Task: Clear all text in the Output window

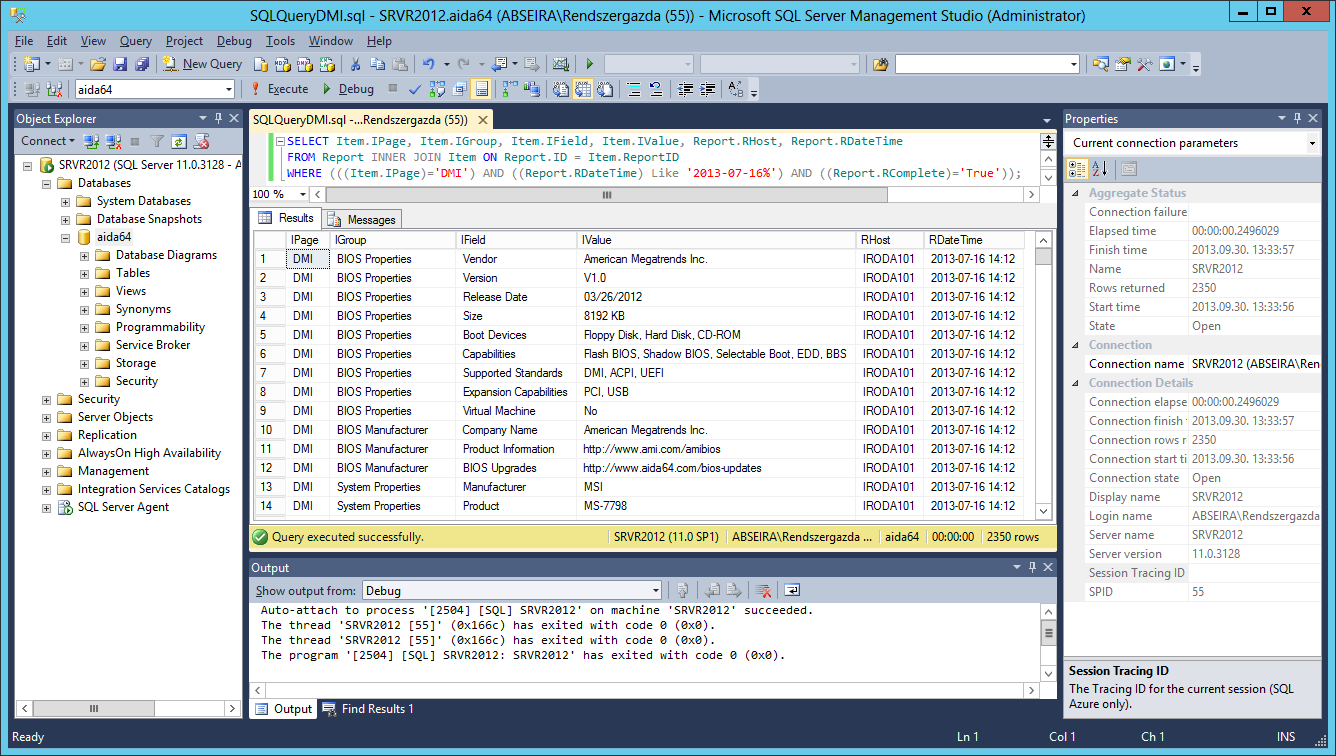Action: (x=763, y=590)
